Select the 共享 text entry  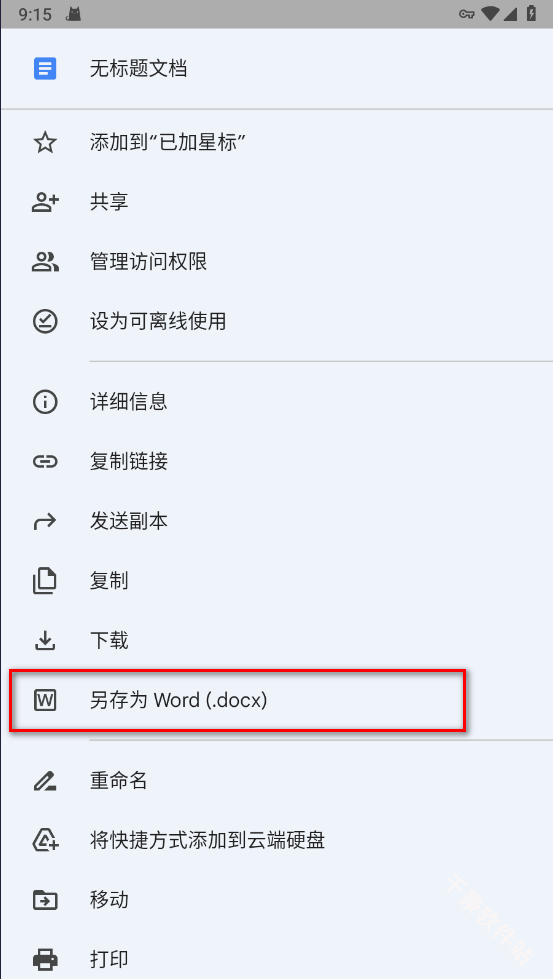pyautogui.click(x=109, y=202)
